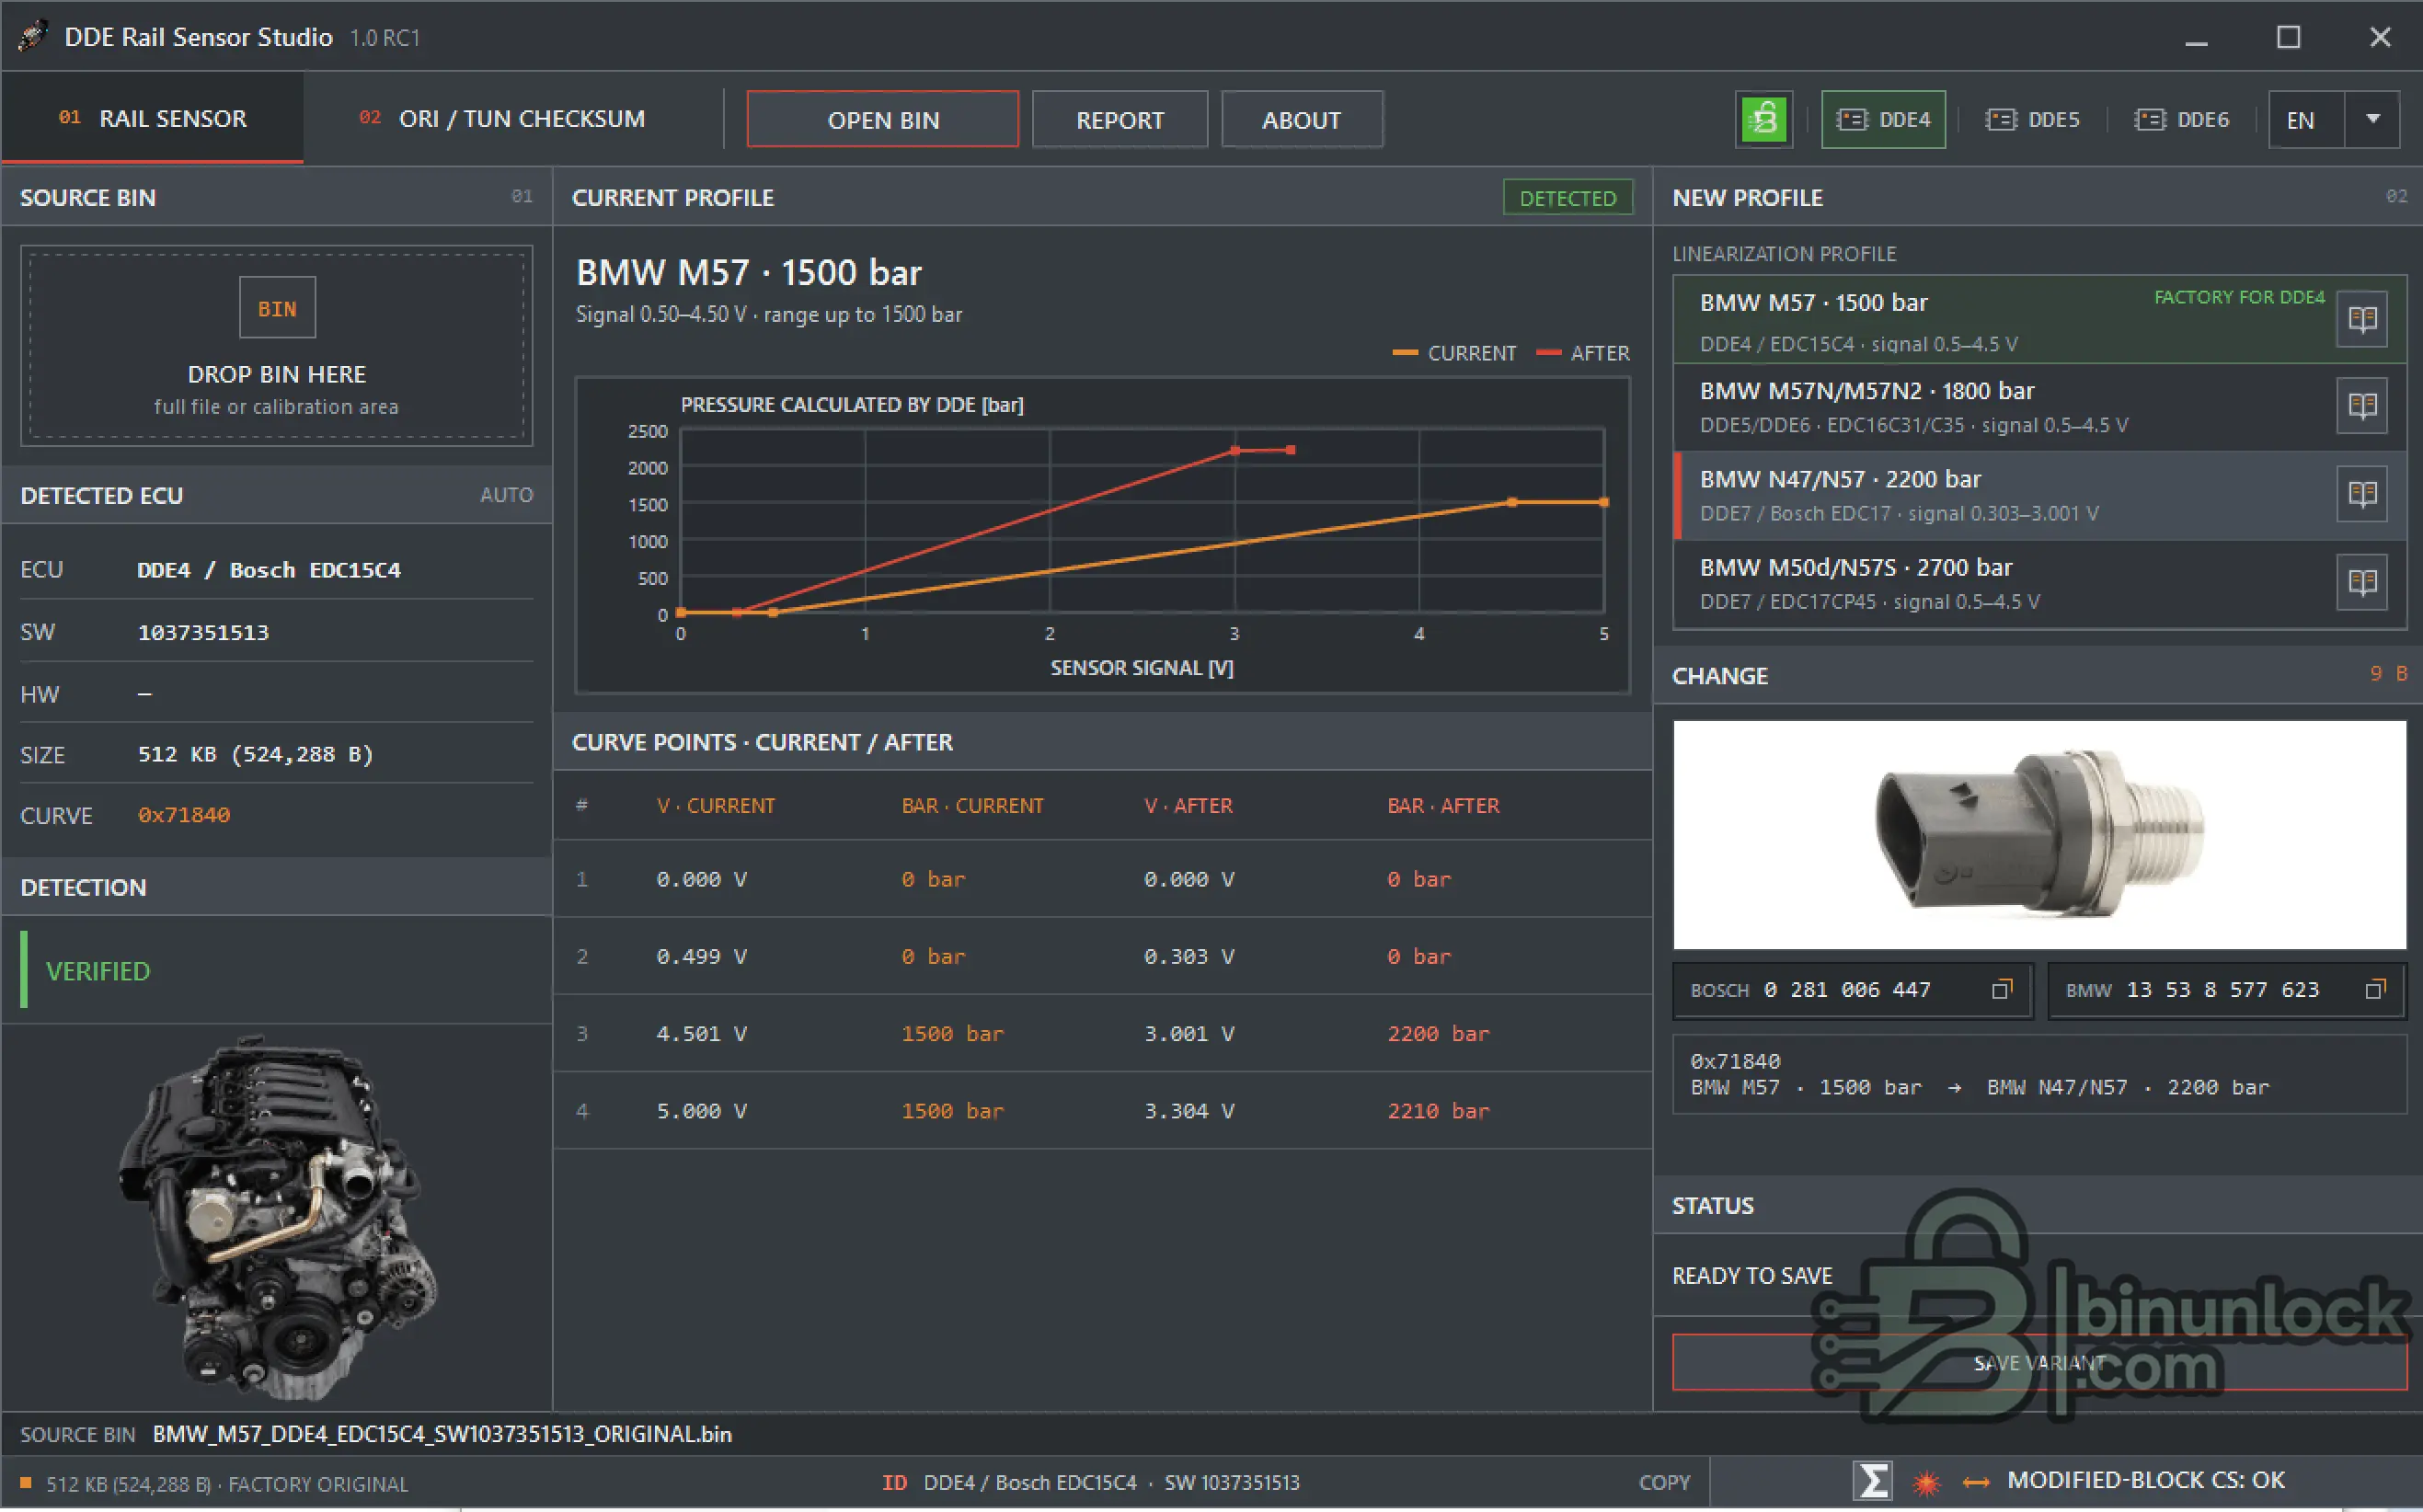
Task: Click the chip icon next to DDE5
Action: coord(2000,120)
